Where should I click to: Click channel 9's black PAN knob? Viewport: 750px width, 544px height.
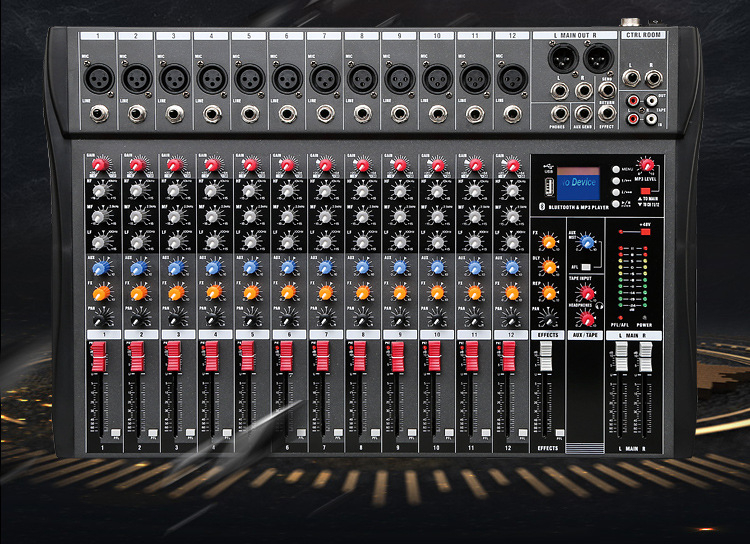pyautogui.click(x=398, y=315)
